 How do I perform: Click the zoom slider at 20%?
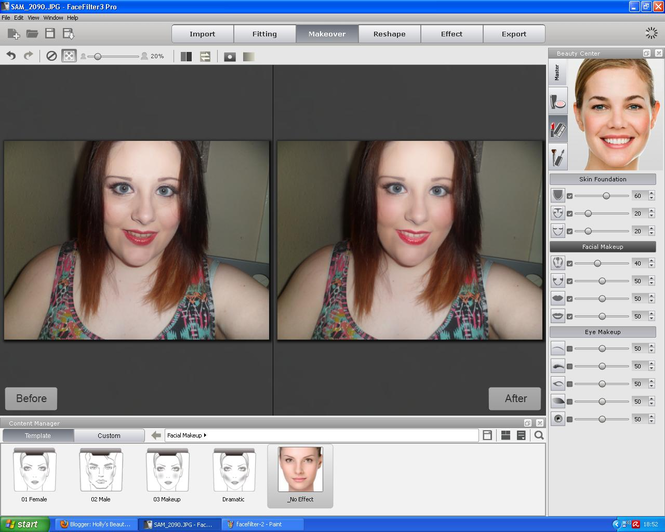(x=98, y=57)
